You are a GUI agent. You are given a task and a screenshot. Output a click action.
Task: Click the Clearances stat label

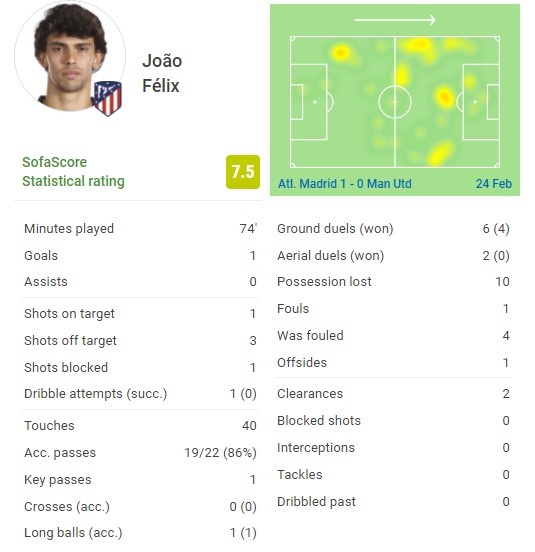310,394
